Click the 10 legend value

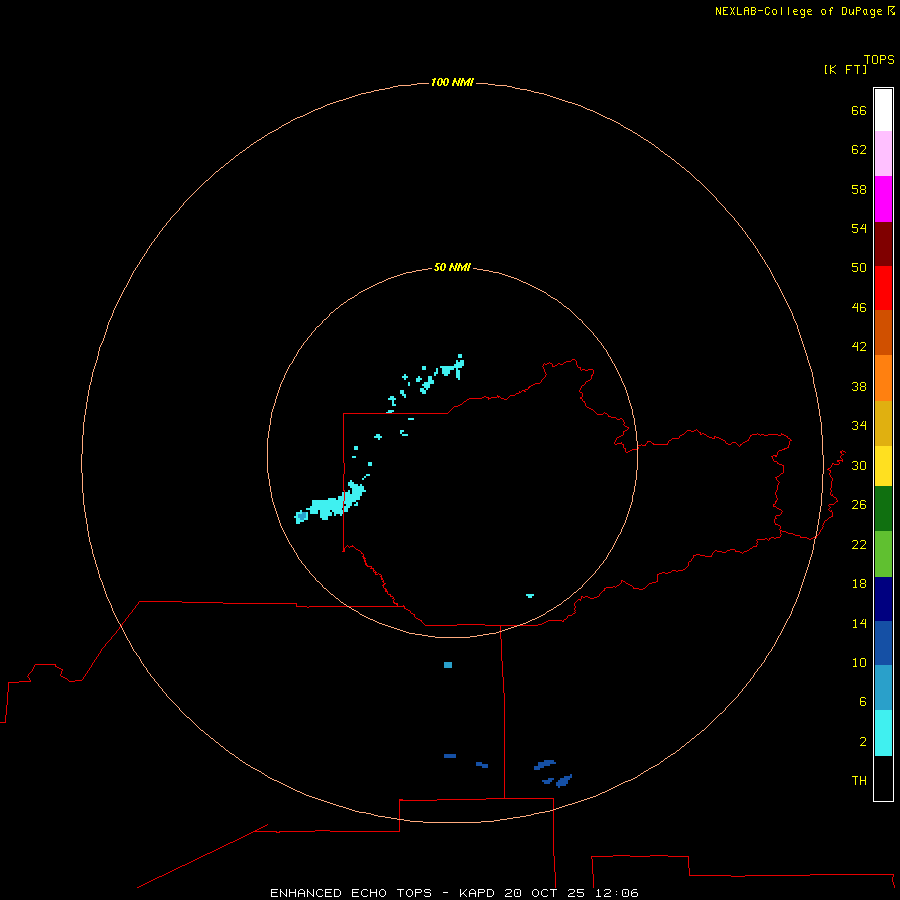coord(859,664)
